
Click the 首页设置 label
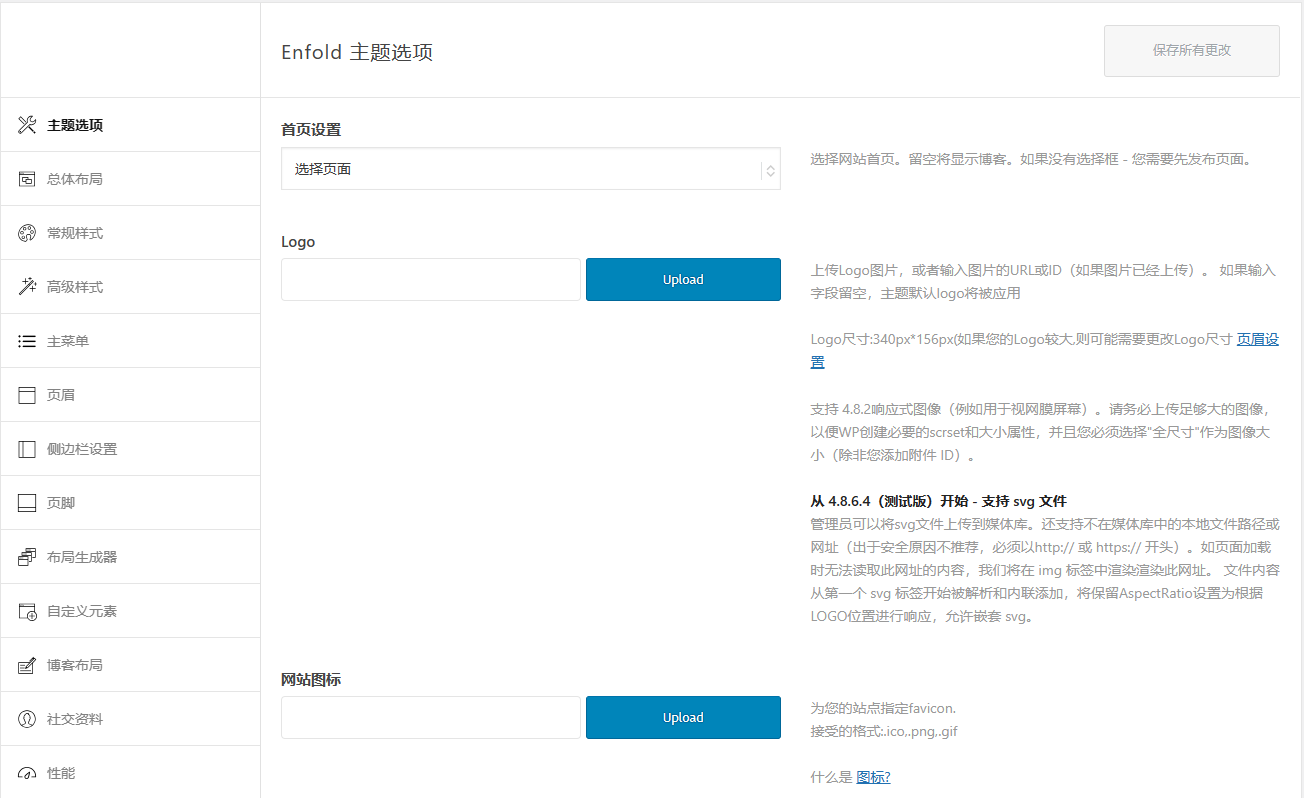[311, 130]
